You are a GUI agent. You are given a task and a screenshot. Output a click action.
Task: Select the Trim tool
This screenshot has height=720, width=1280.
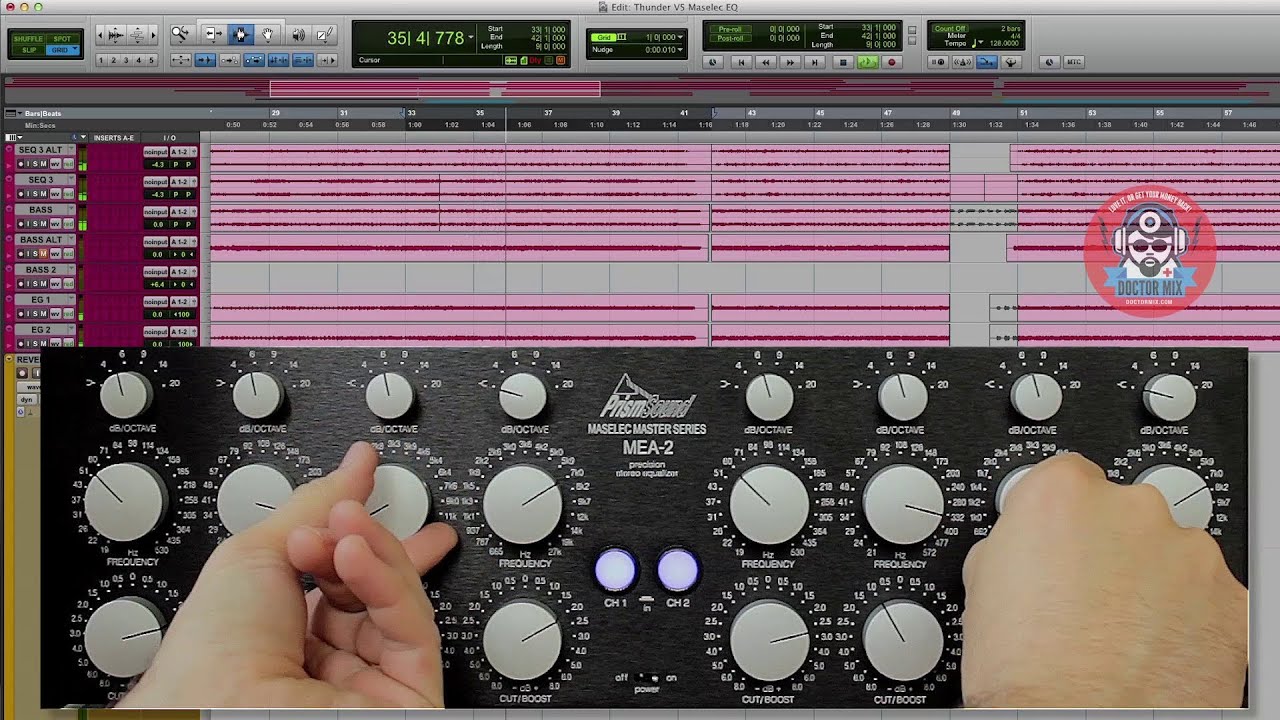(x=213, y=34)
